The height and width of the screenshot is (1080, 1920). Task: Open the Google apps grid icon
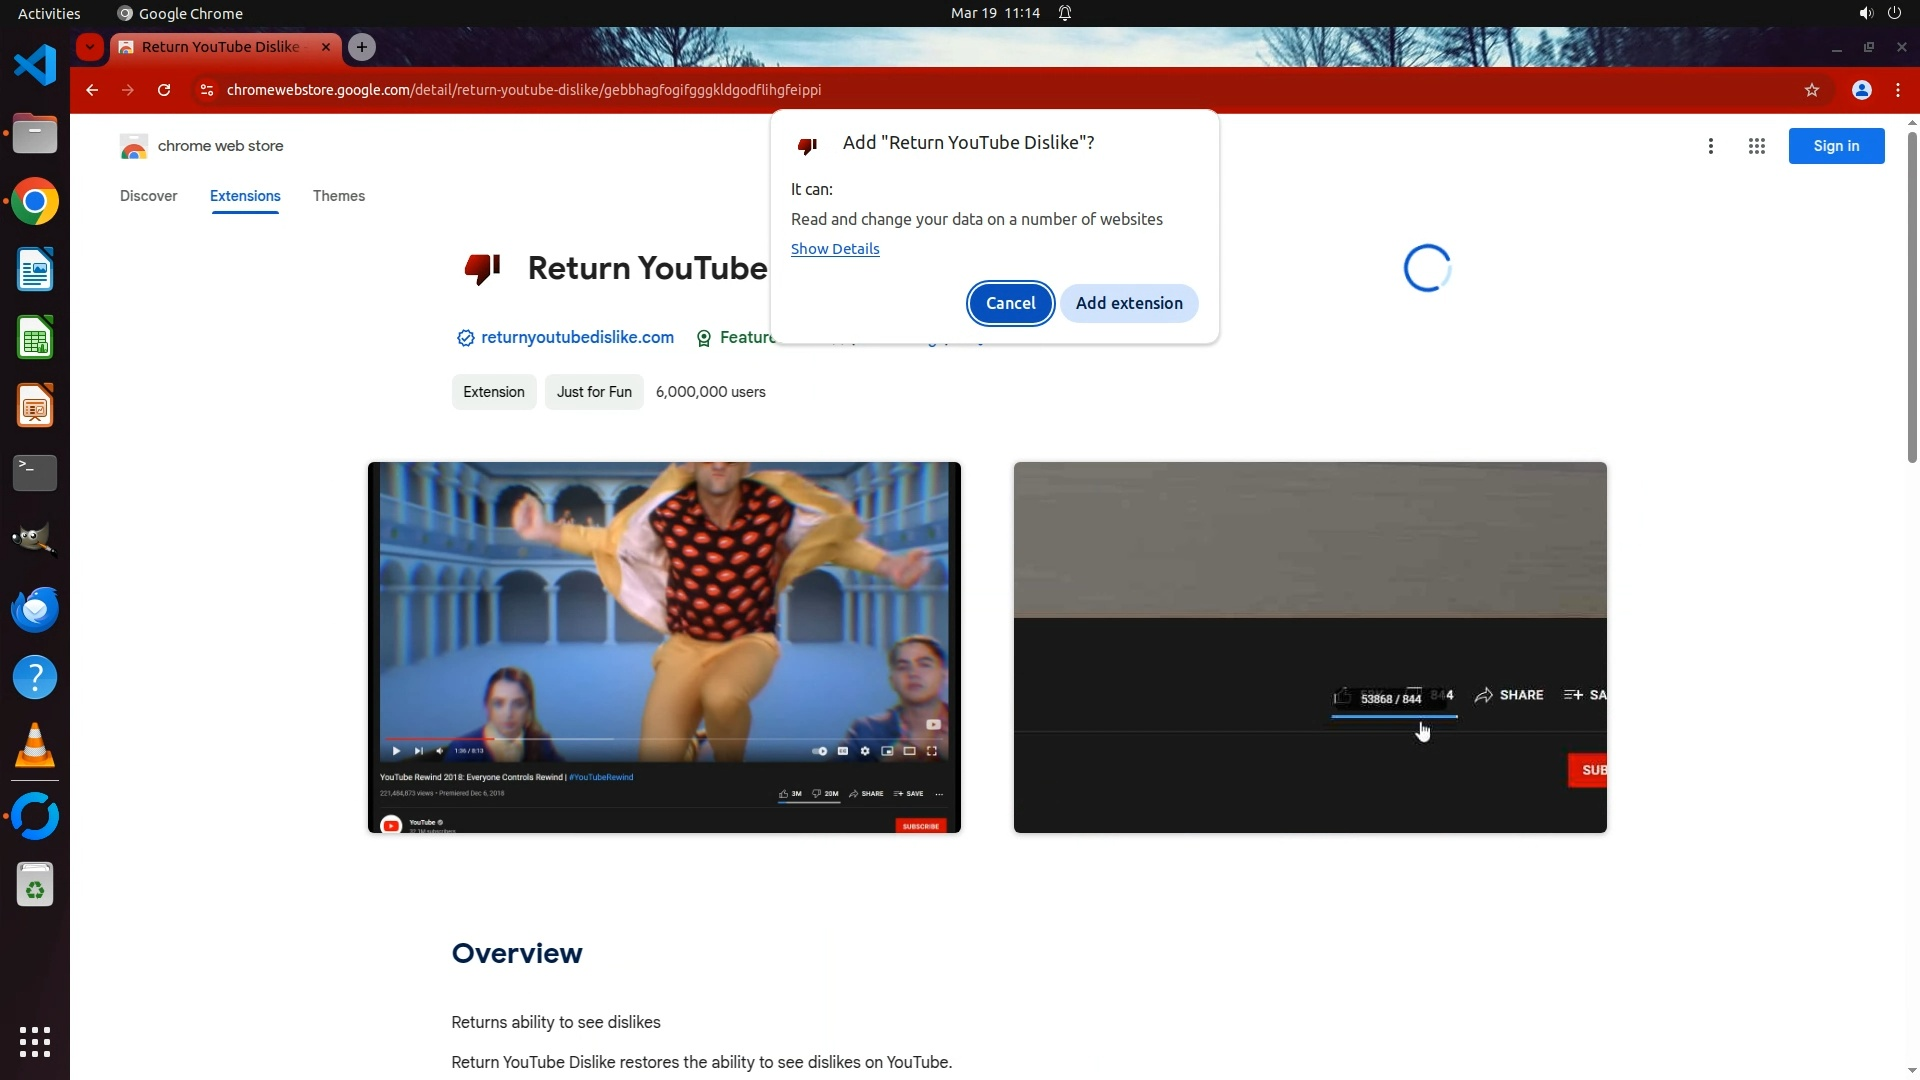pyautogui.click(x=1756, y=146)
